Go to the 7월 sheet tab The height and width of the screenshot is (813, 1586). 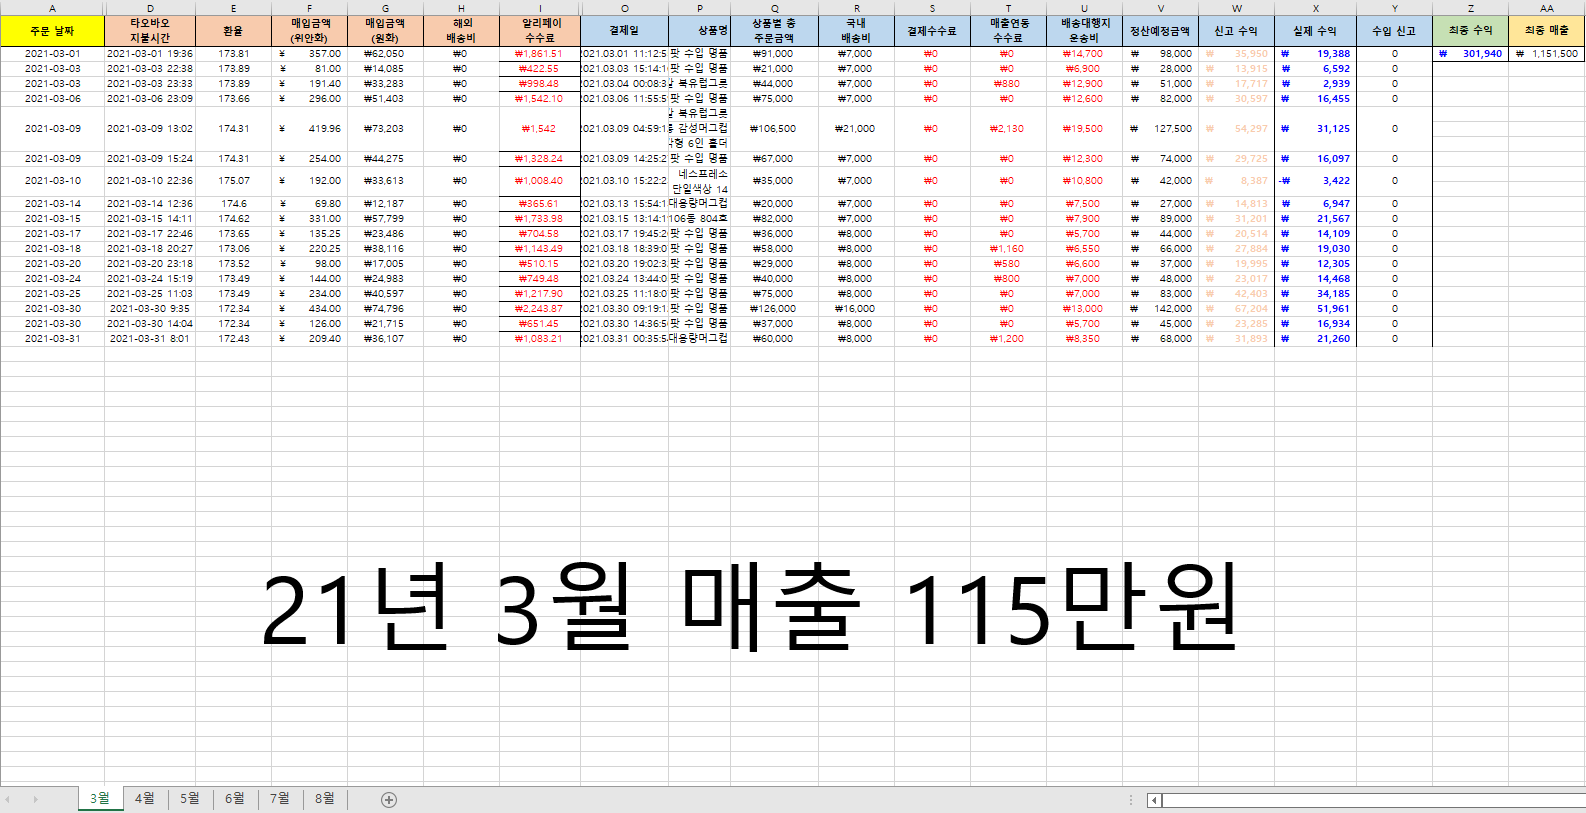[280, 798]
